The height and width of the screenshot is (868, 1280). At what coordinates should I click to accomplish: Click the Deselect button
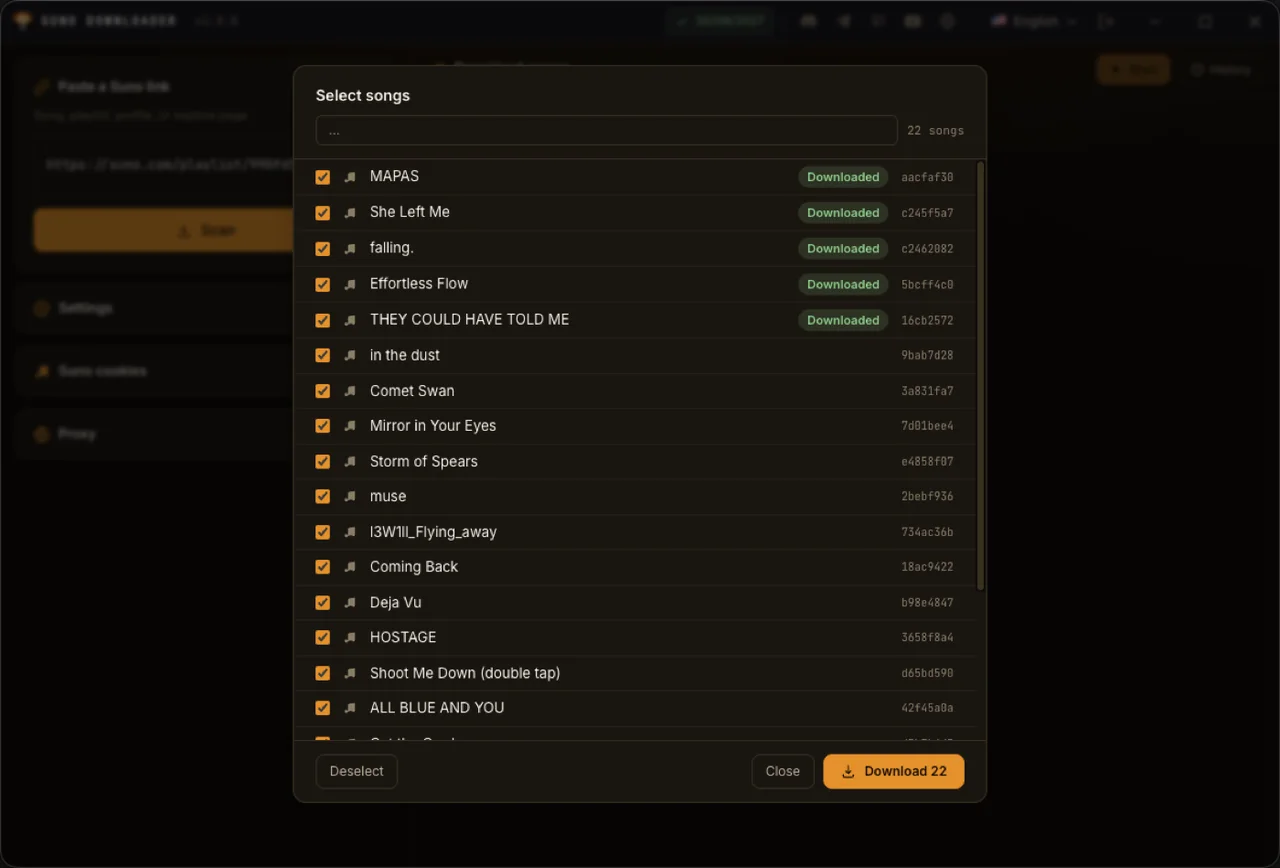coord(357,771)
